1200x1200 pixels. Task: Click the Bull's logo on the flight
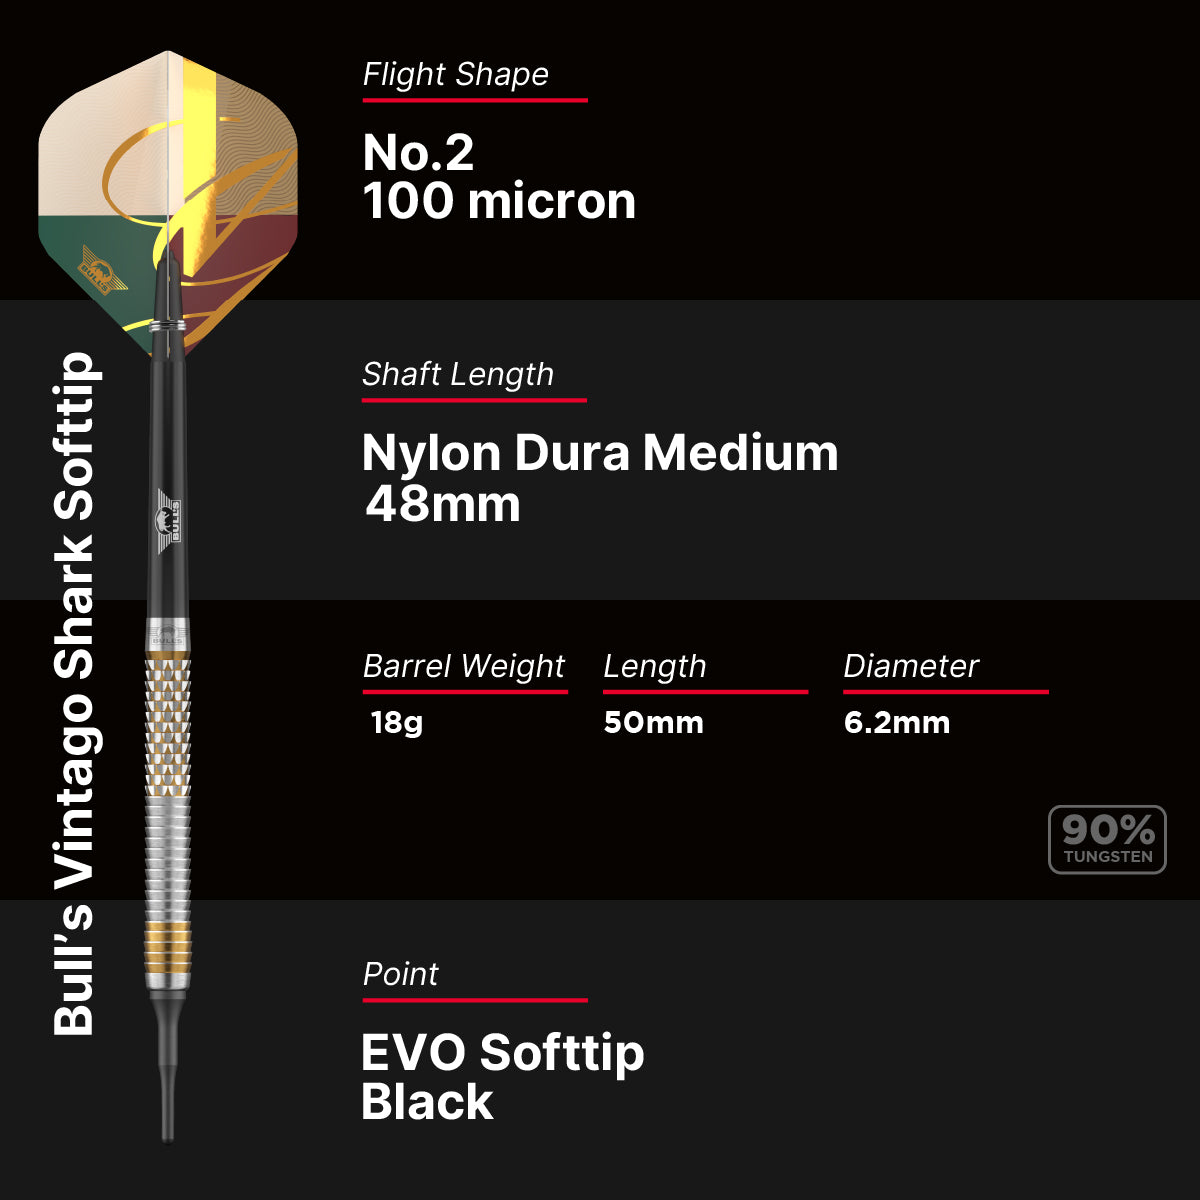click(x=101, y=268)
